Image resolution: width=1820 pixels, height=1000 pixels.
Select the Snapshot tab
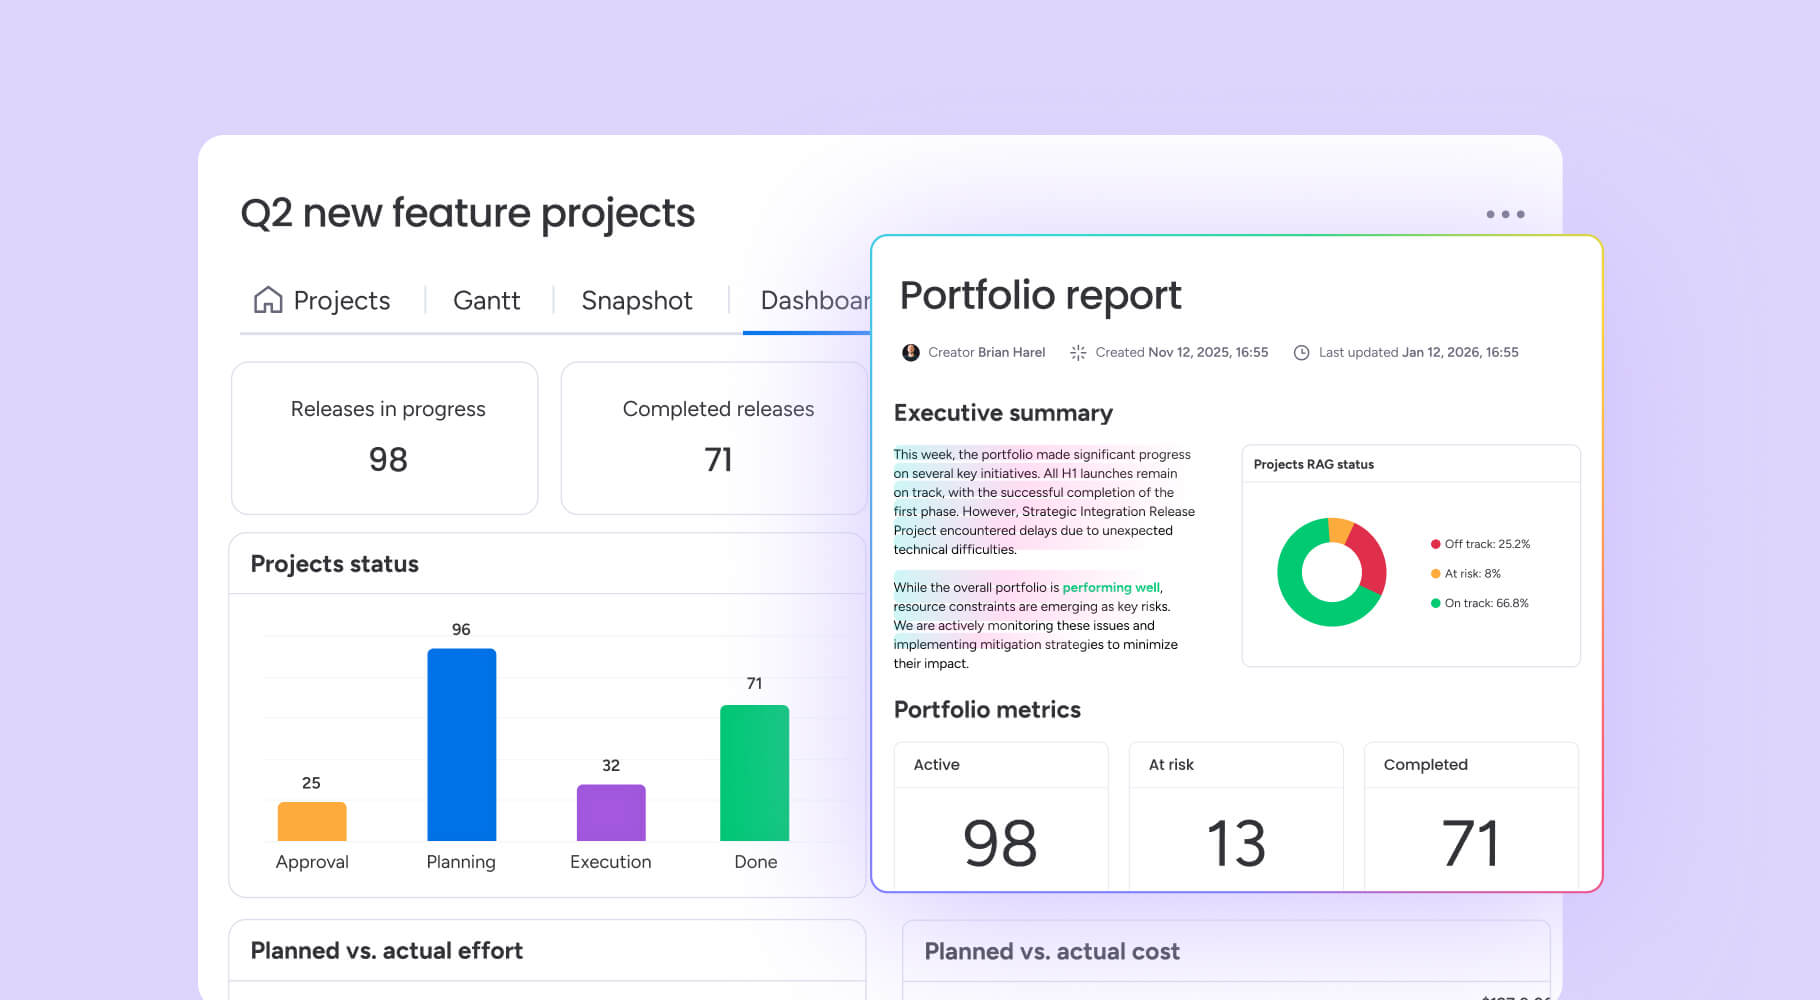(637, 300)
